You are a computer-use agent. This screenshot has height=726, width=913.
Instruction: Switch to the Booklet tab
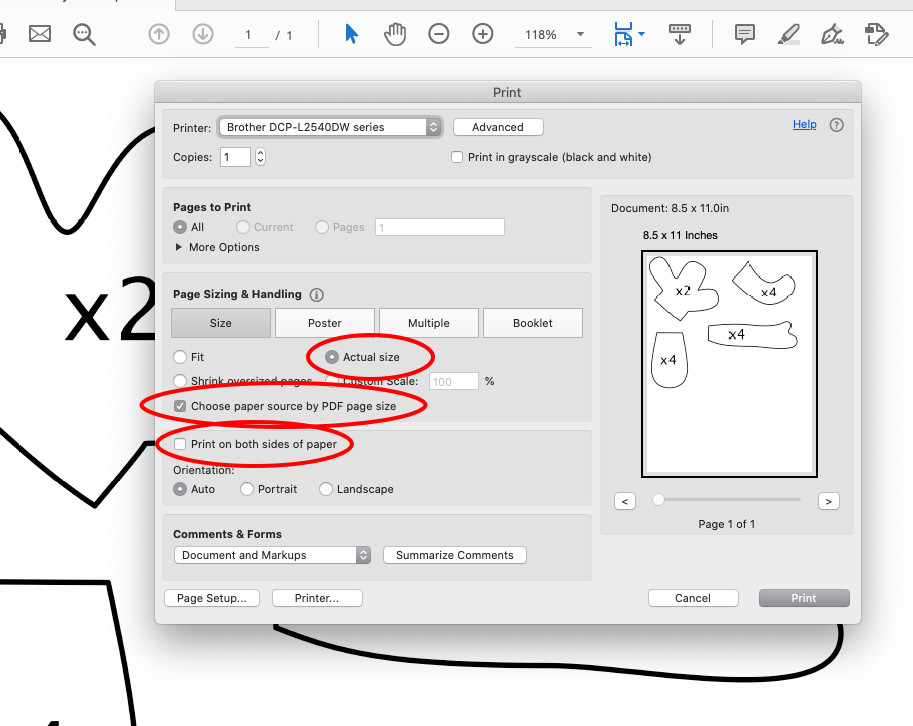532,322
